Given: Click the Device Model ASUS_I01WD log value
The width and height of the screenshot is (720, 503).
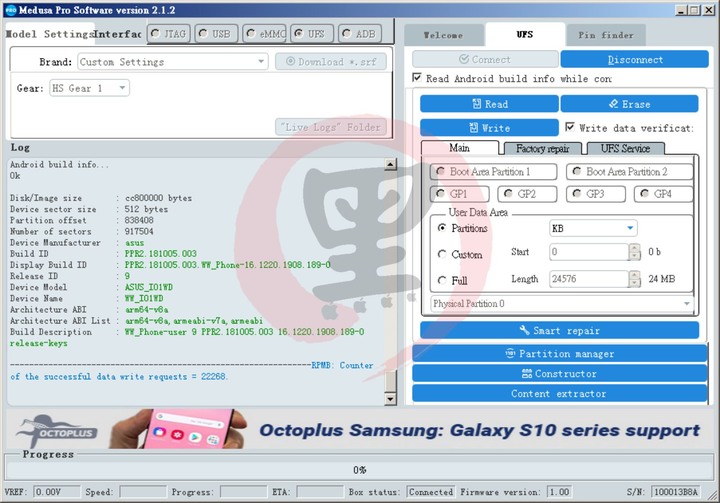Looking at the screenshot, I should coord(149,287).
